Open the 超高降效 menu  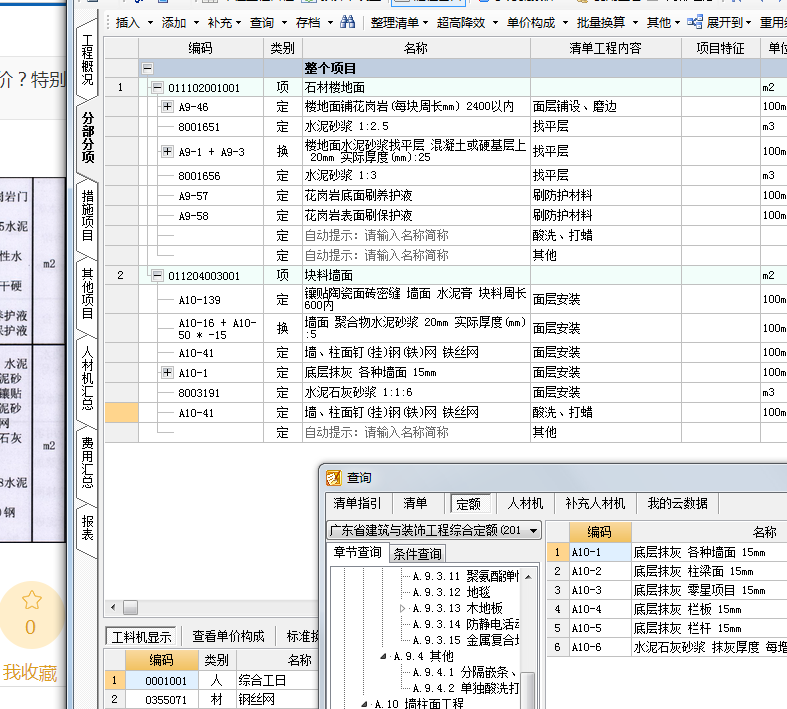point(467,23)
